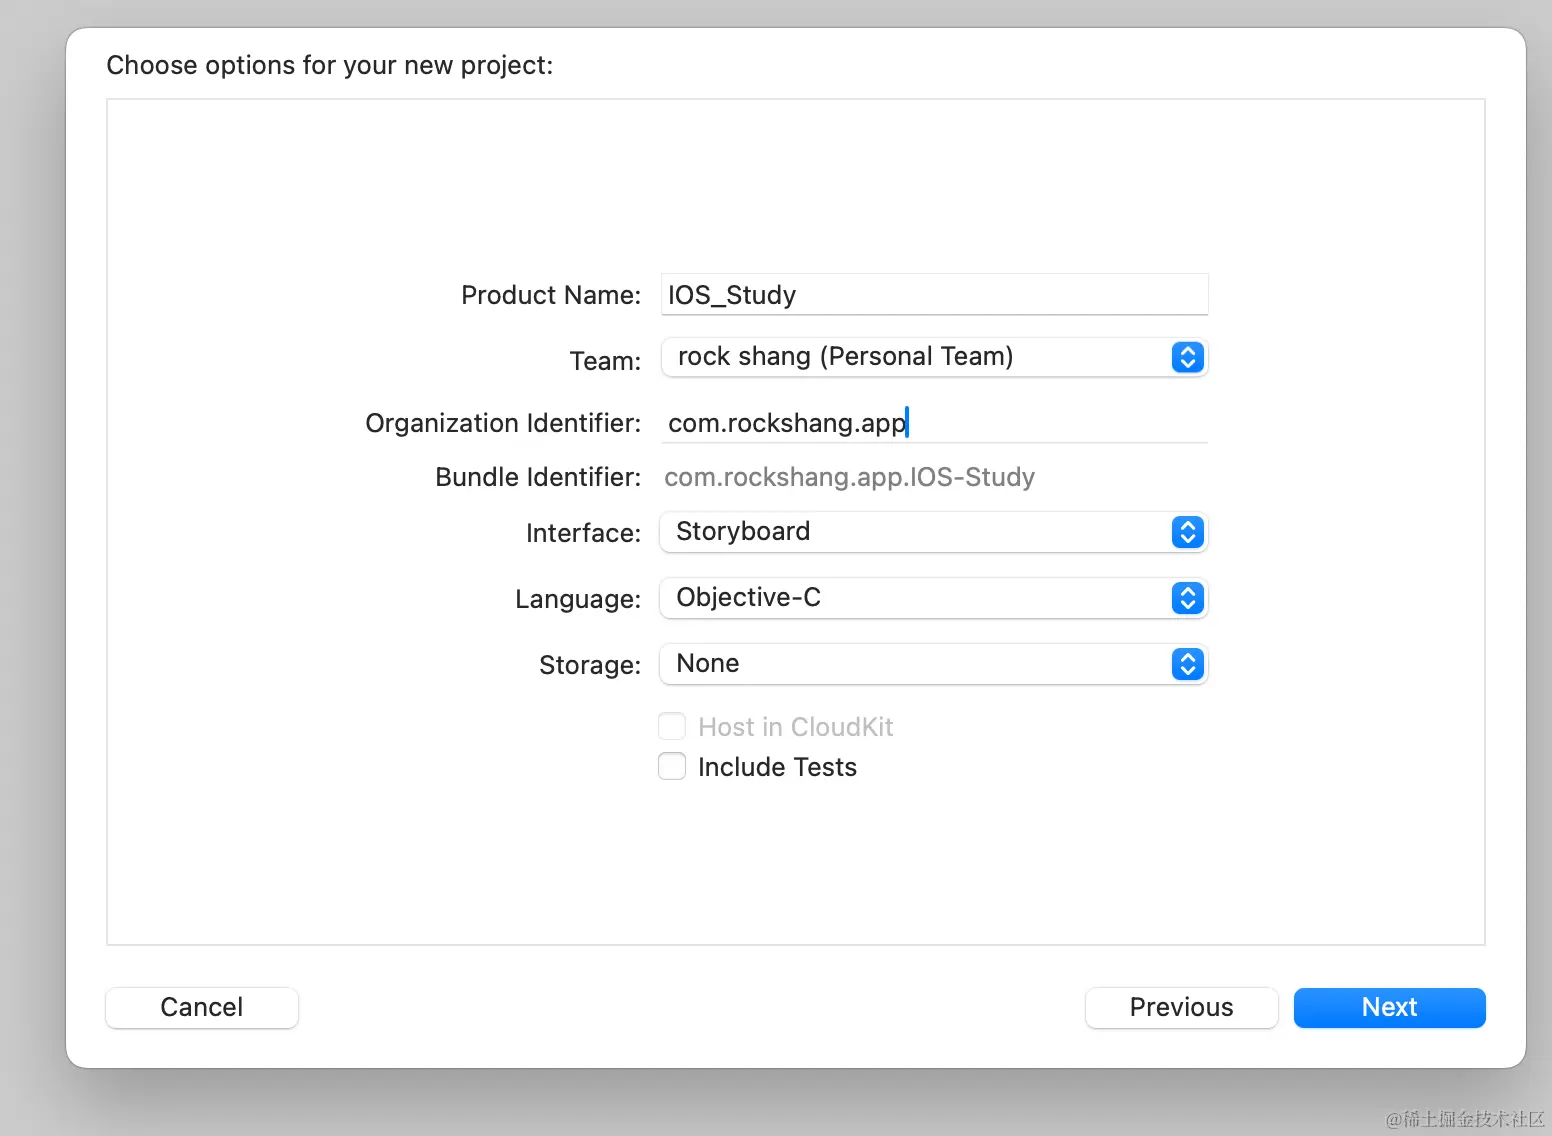This screenshot has width=1552, height=1136.
Task: Click the Bundle Identifier value text
Action: point(849,477)
